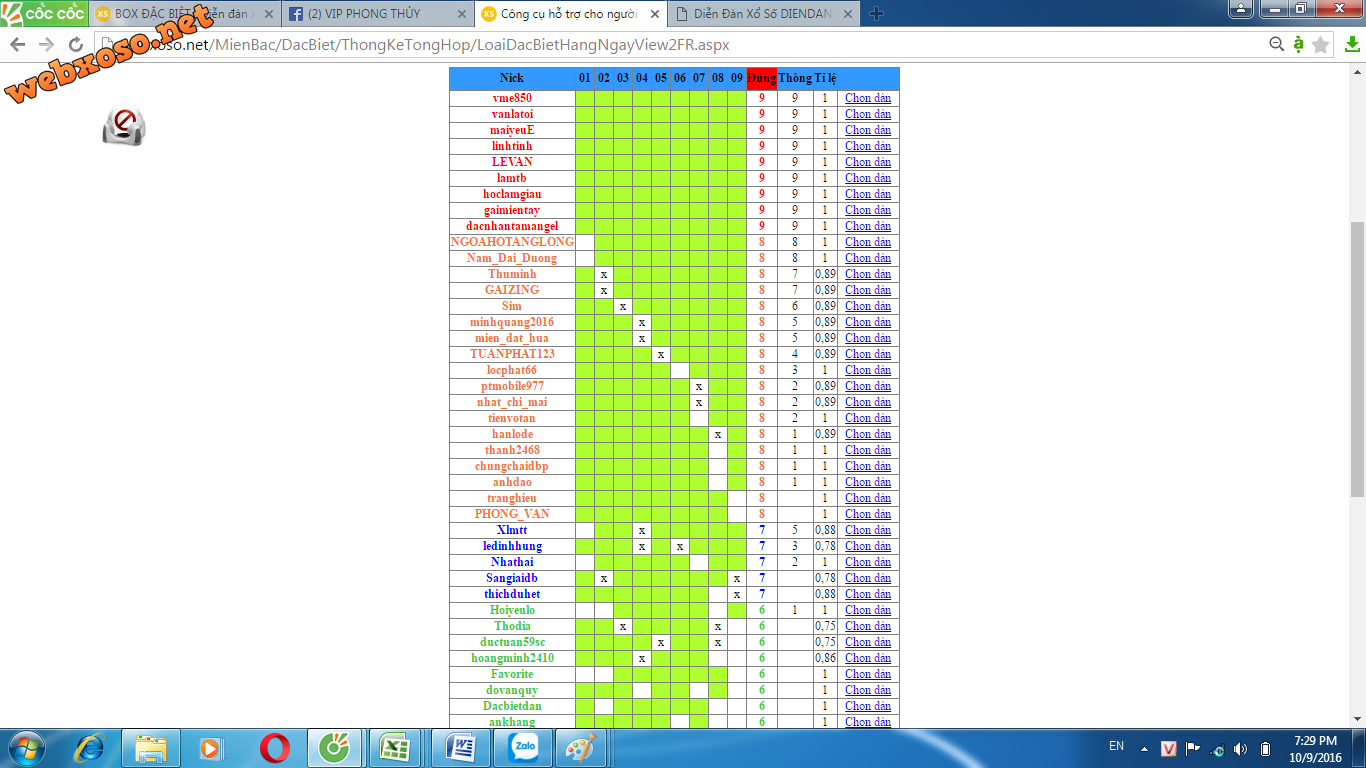1366x768 pixels.
Task: Close the Công cụ hỗ trợ tab
Action: 655,14
